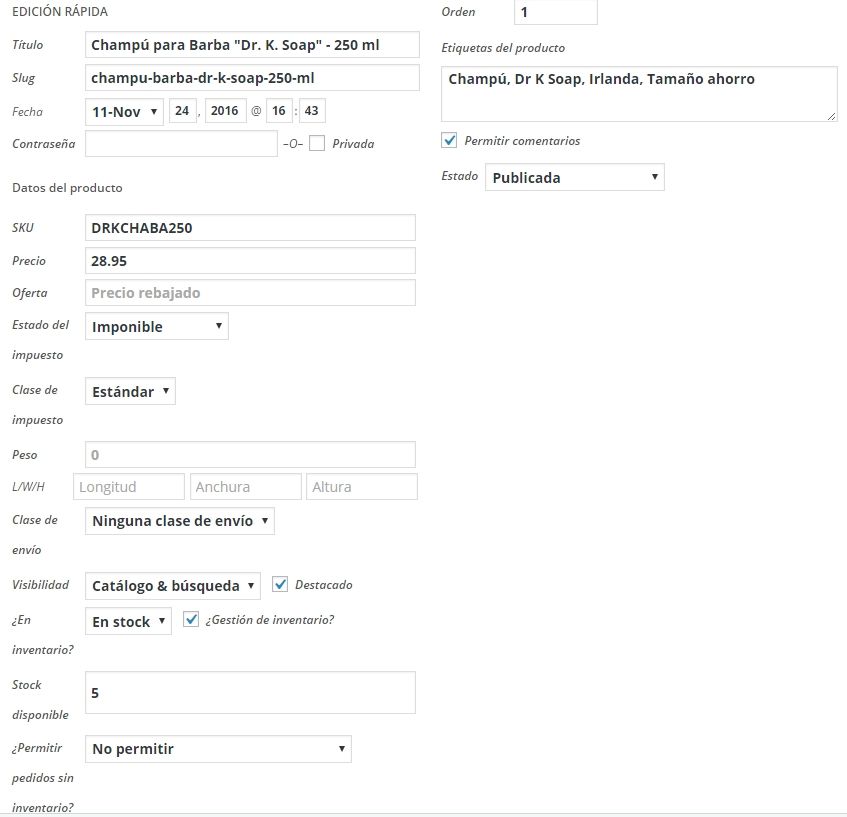Image resolution: width=847 pixels, height=817 pixels.
Task: Open the Estado del impuesto dropdown Imponible
Action: point(157,326)
